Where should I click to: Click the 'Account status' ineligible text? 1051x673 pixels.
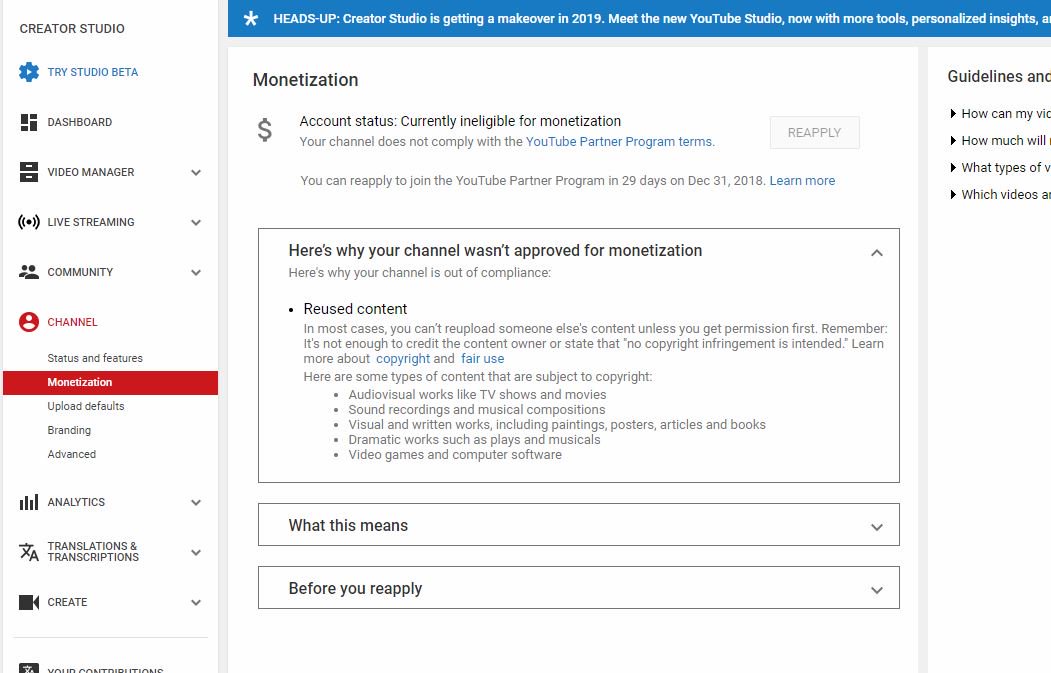pyautogui.click(x=460, y=121)
